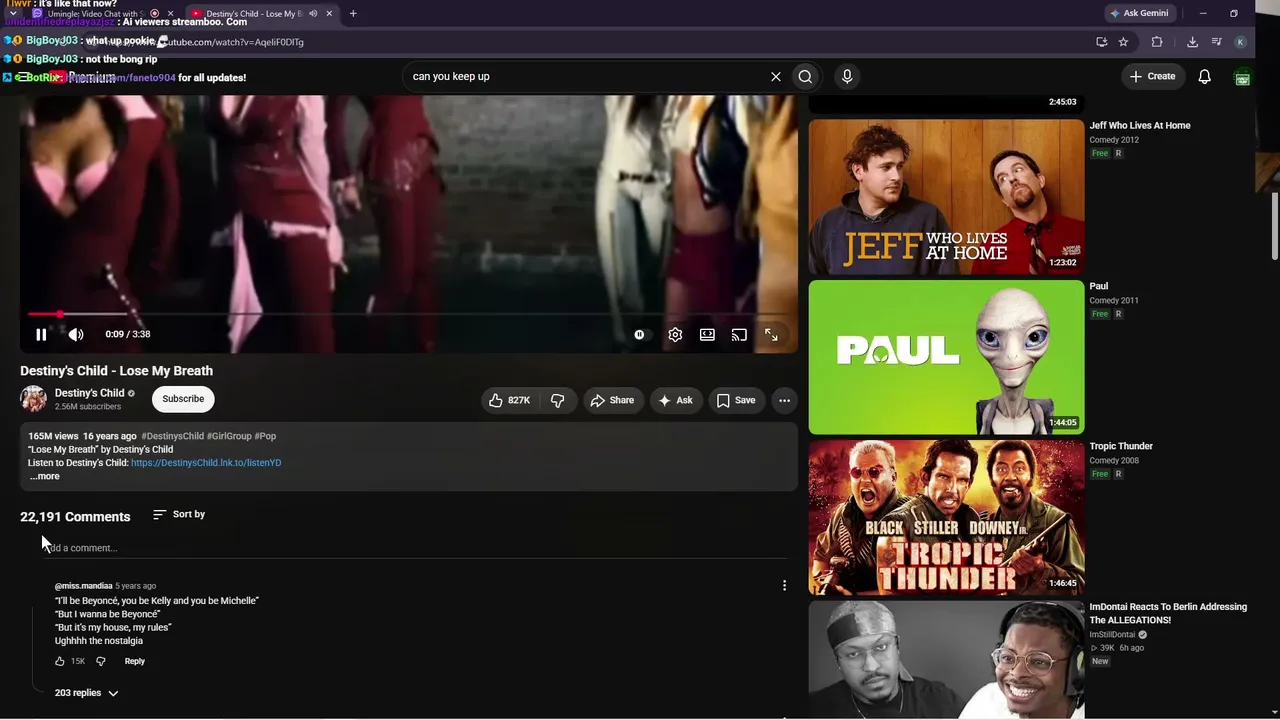Like the video with 827K likes
1280x720 pixels.
pyautogui.click(x=510, y=400)
